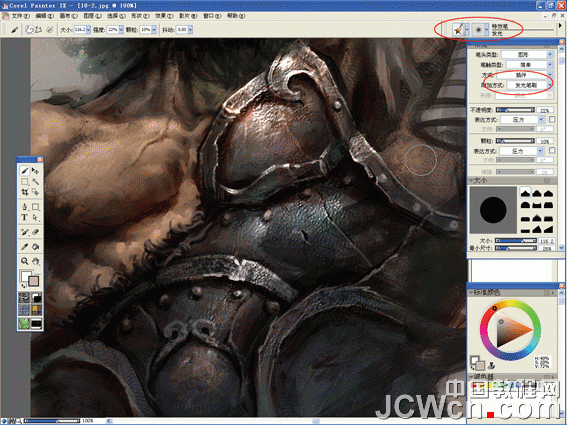Open the Weave selector in toolbox
This screenshot has width=567, height=425.
tap(36, 310)
